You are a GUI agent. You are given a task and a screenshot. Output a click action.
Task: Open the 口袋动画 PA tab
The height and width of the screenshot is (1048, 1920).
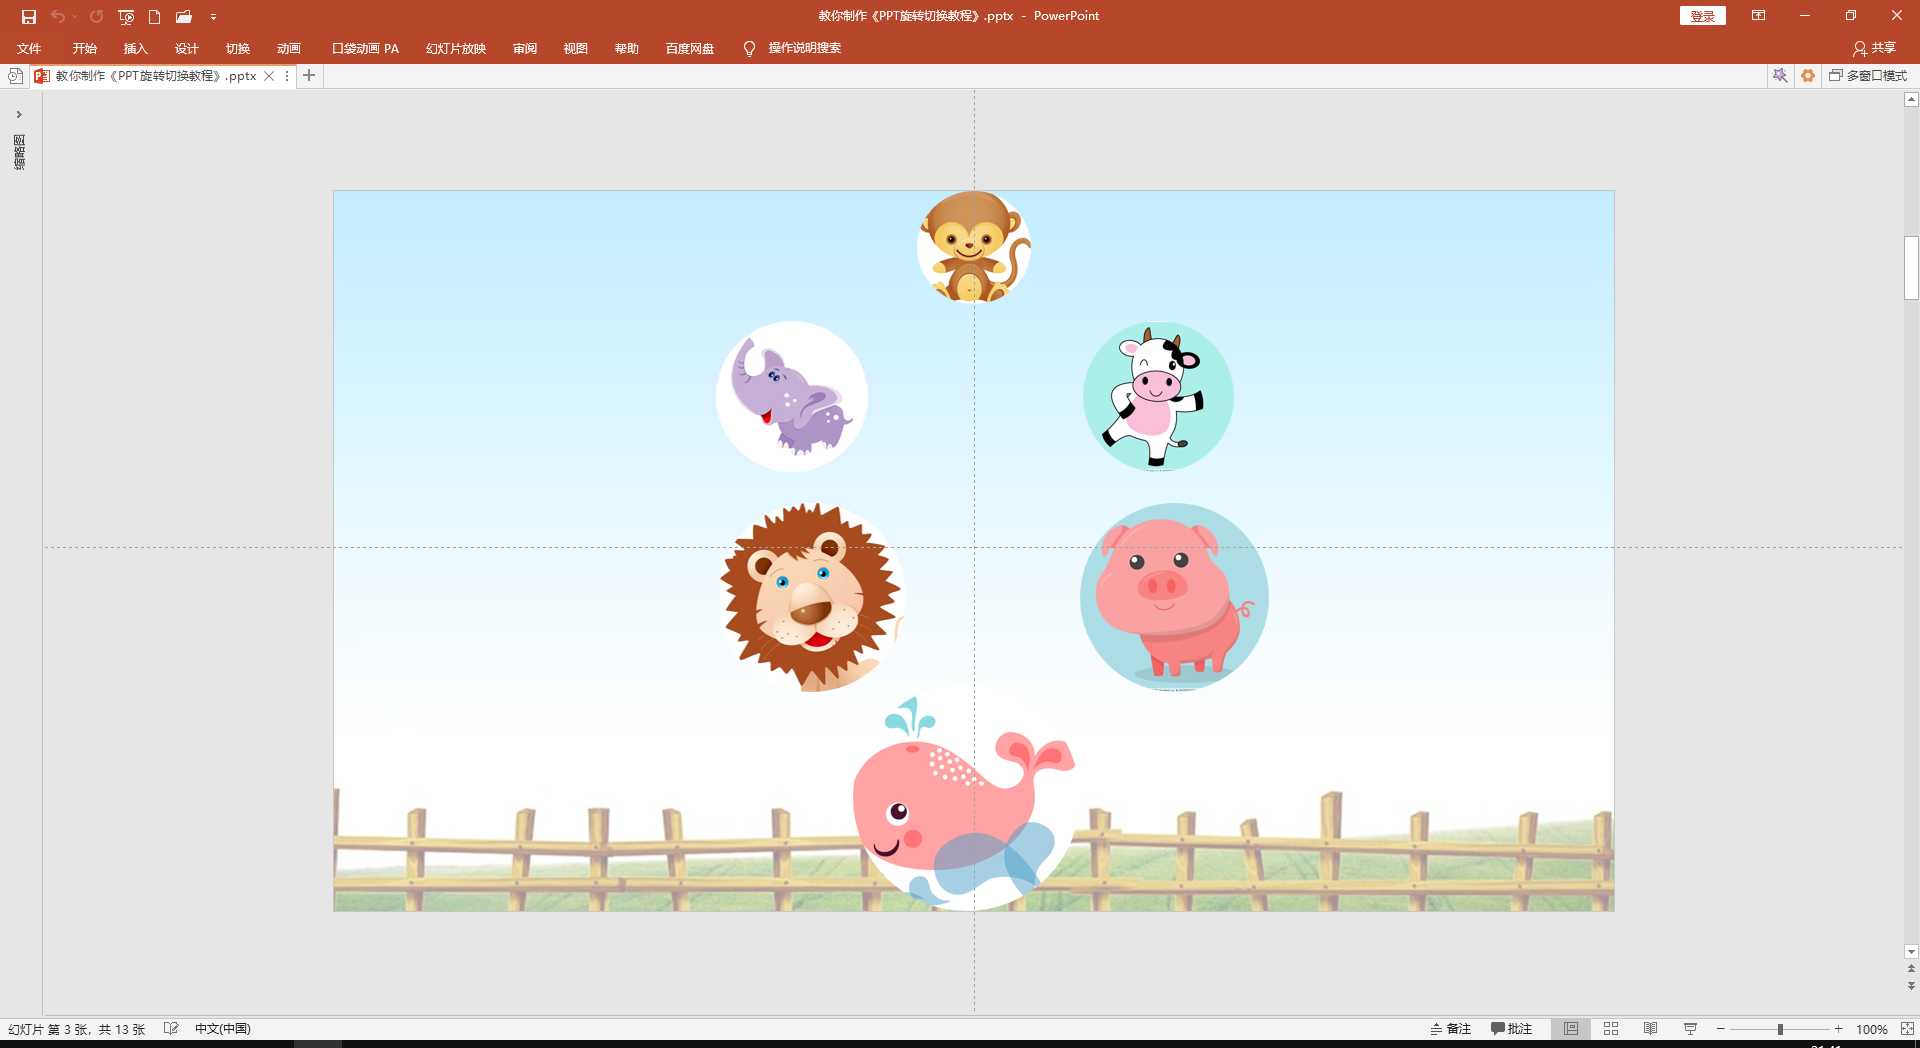pyautogui.click(x=365, y=48)
